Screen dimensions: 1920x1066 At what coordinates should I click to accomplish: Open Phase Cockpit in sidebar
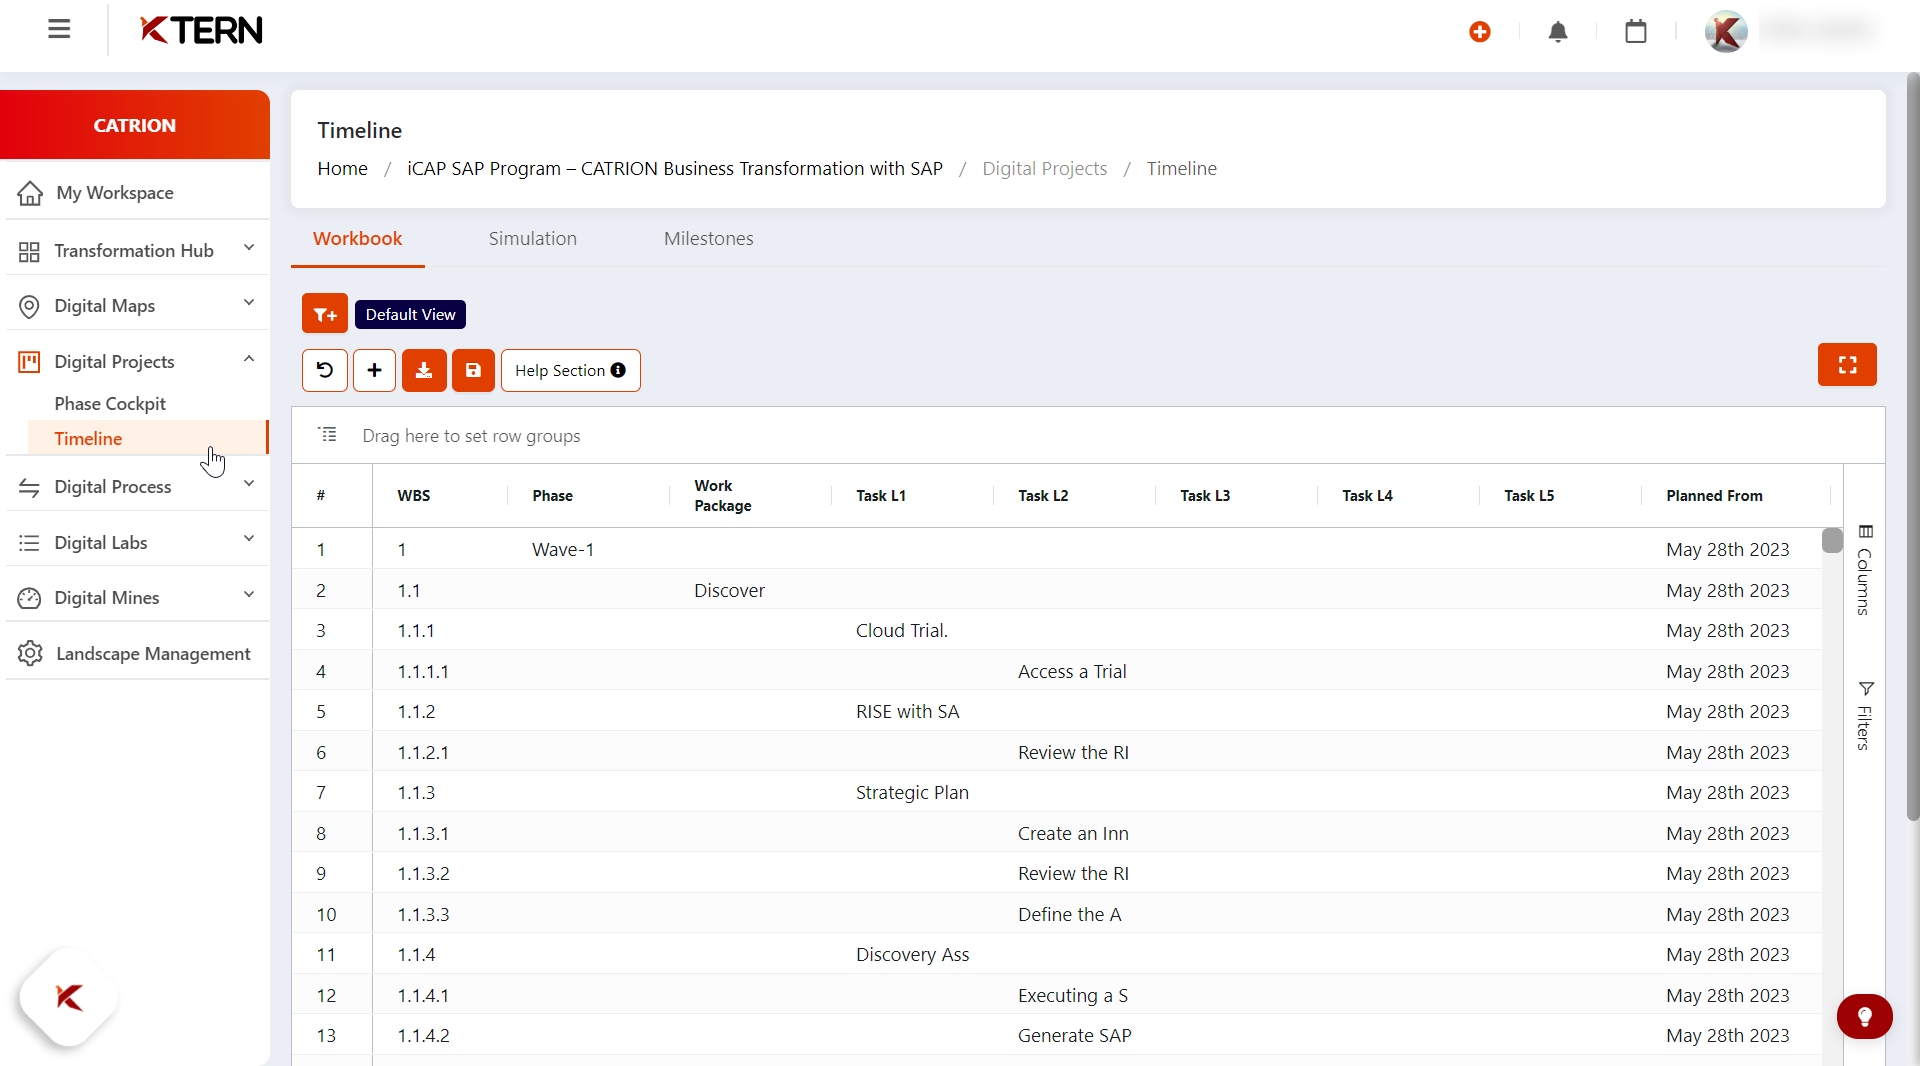pos(110,404)
